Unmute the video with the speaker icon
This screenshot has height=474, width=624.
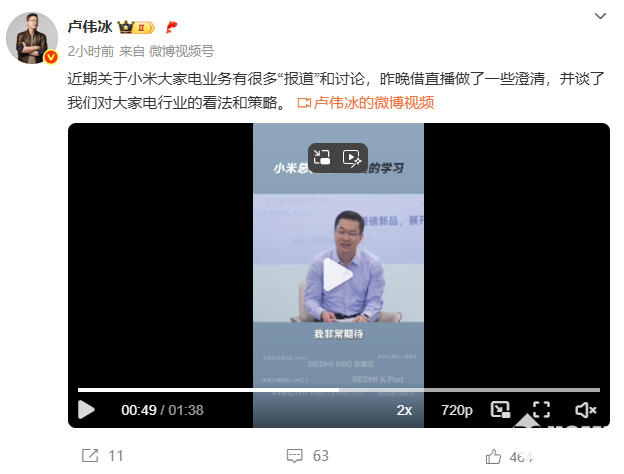(x=585, y=410)
